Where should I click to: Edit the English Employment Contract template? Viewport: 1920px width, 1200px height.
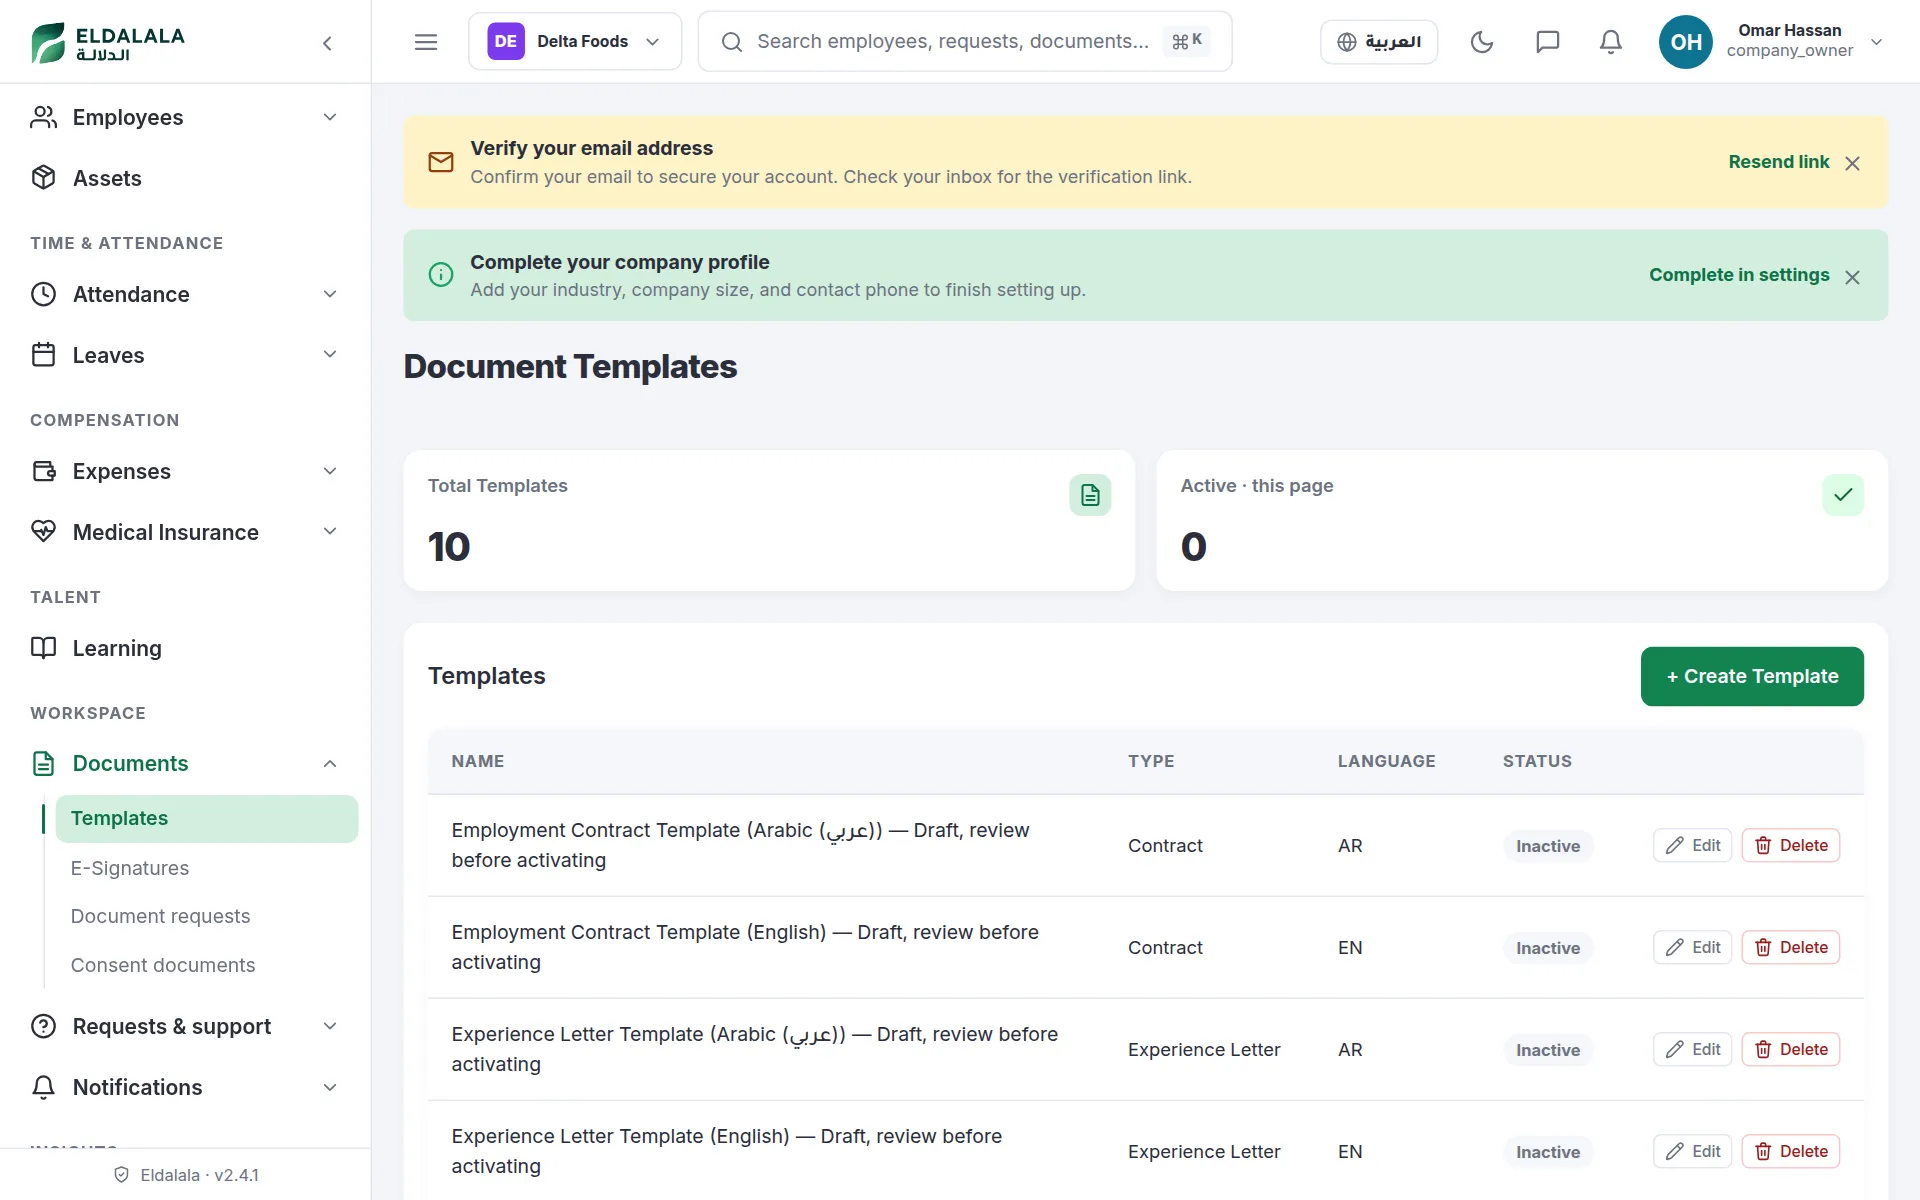click(x=1692, y=947)
